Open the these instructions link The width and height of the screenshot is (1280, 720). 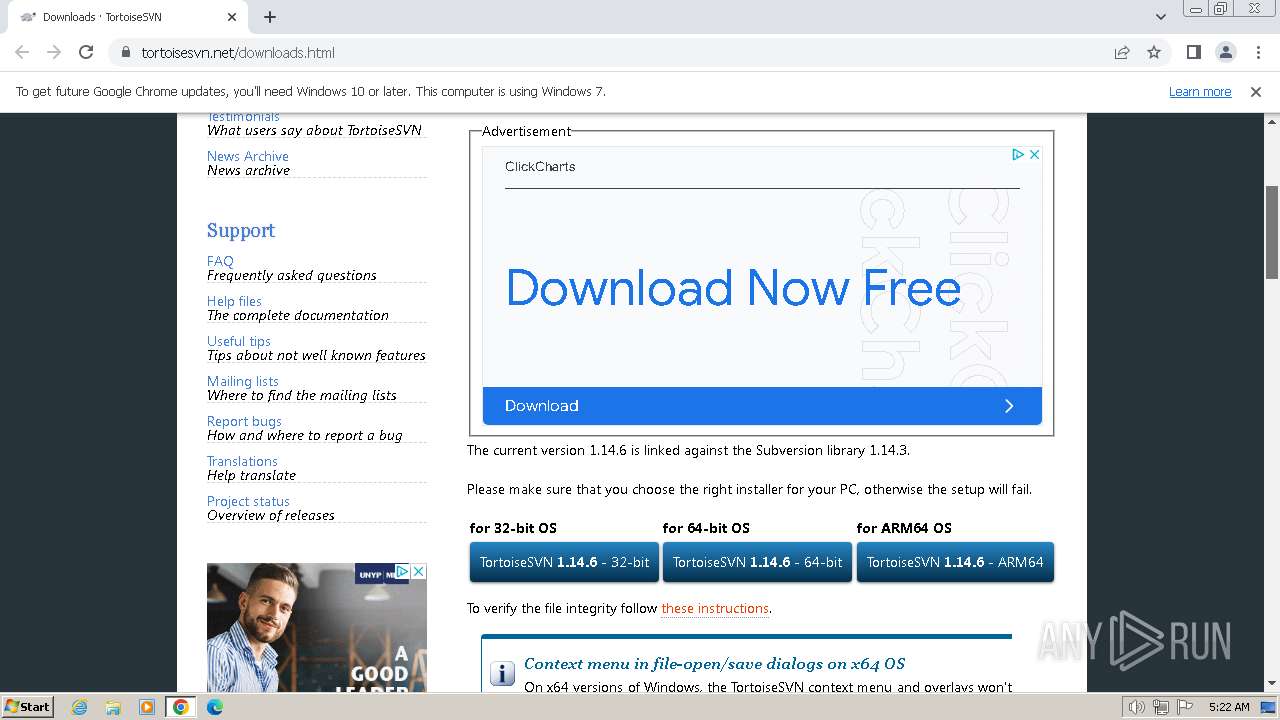[x=715, y=608]
